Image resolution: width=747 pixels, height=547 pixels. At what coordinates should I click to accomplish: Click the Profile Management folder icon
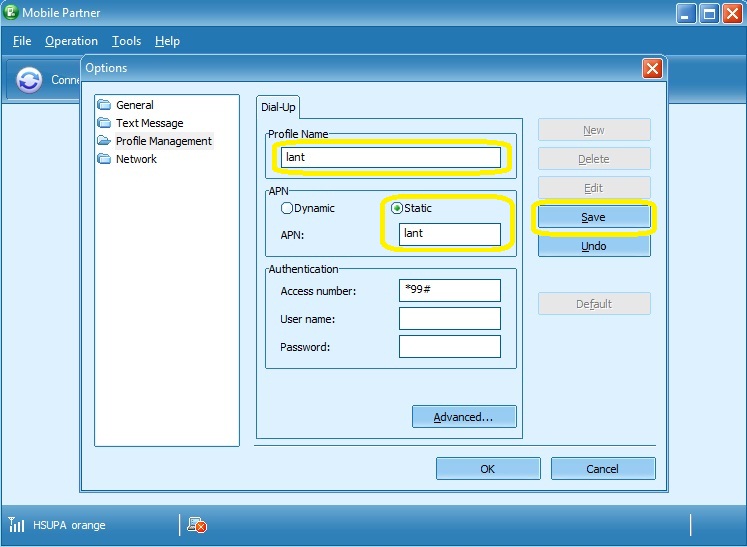click(104, 141)
